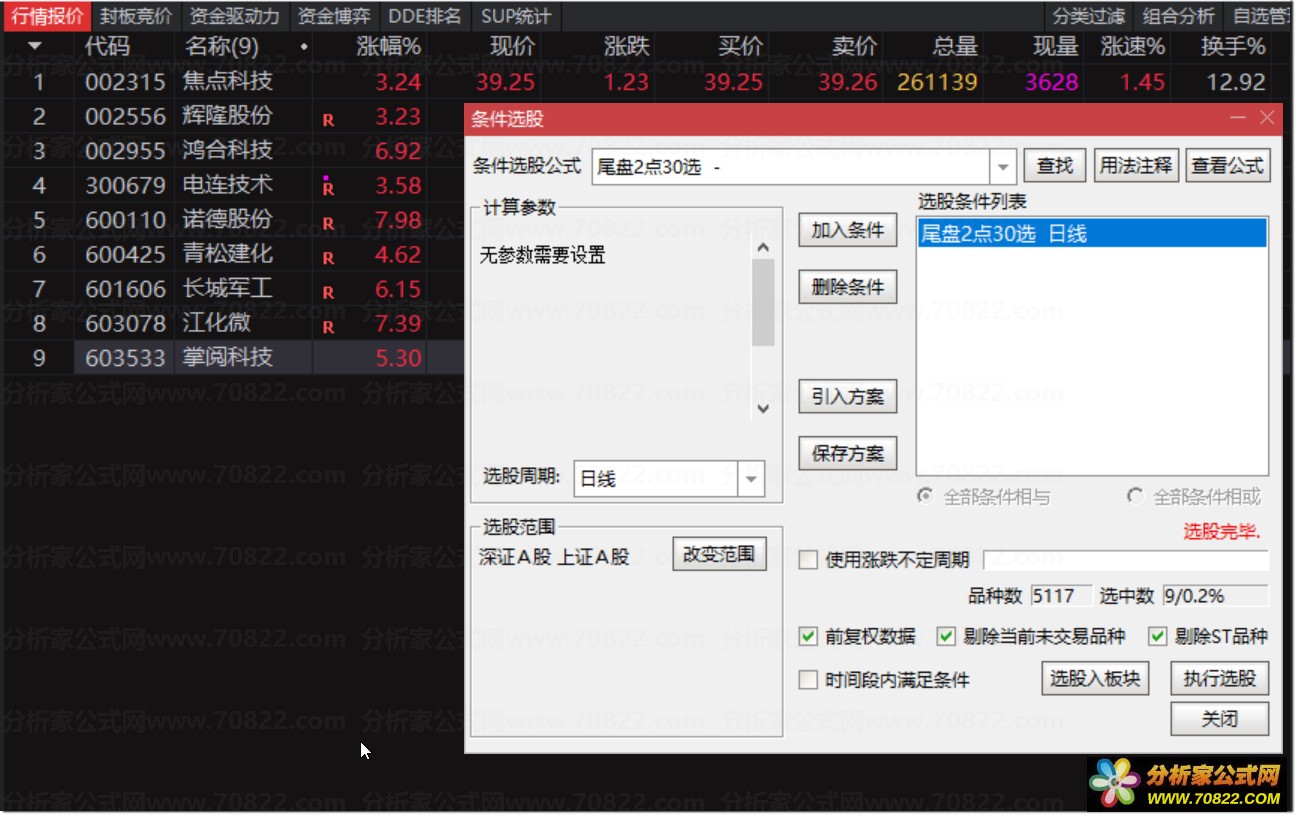Click the 计算参数 scrollbar thumb
This screenshot has height=815, width=1297.
point(763,303)
